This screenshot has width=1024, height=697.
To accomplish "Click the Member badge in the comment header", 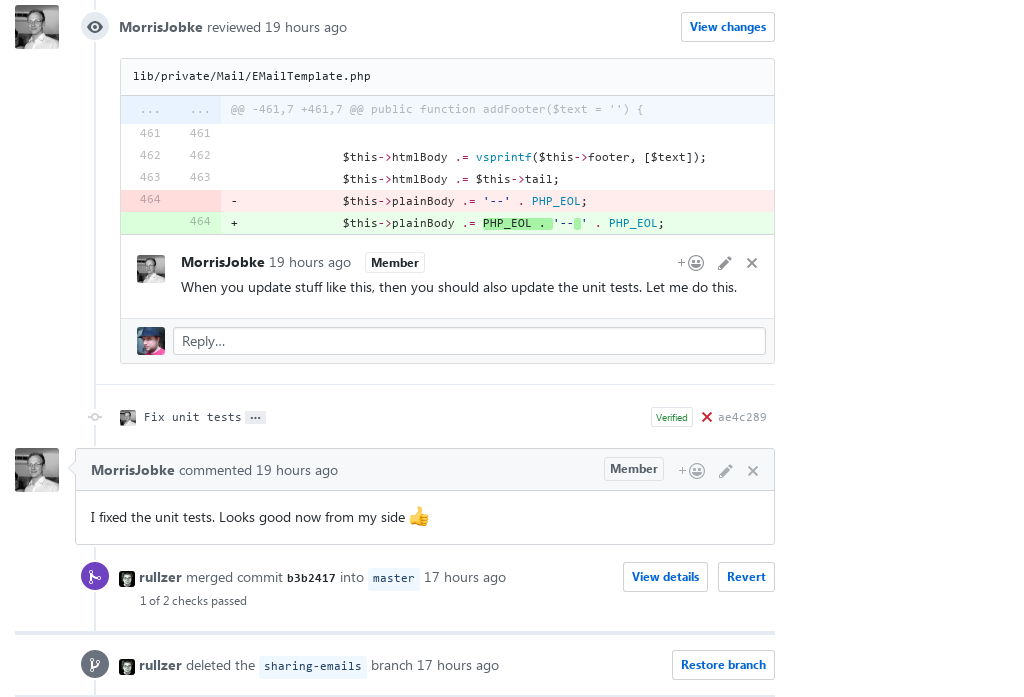I will [633, 469].
